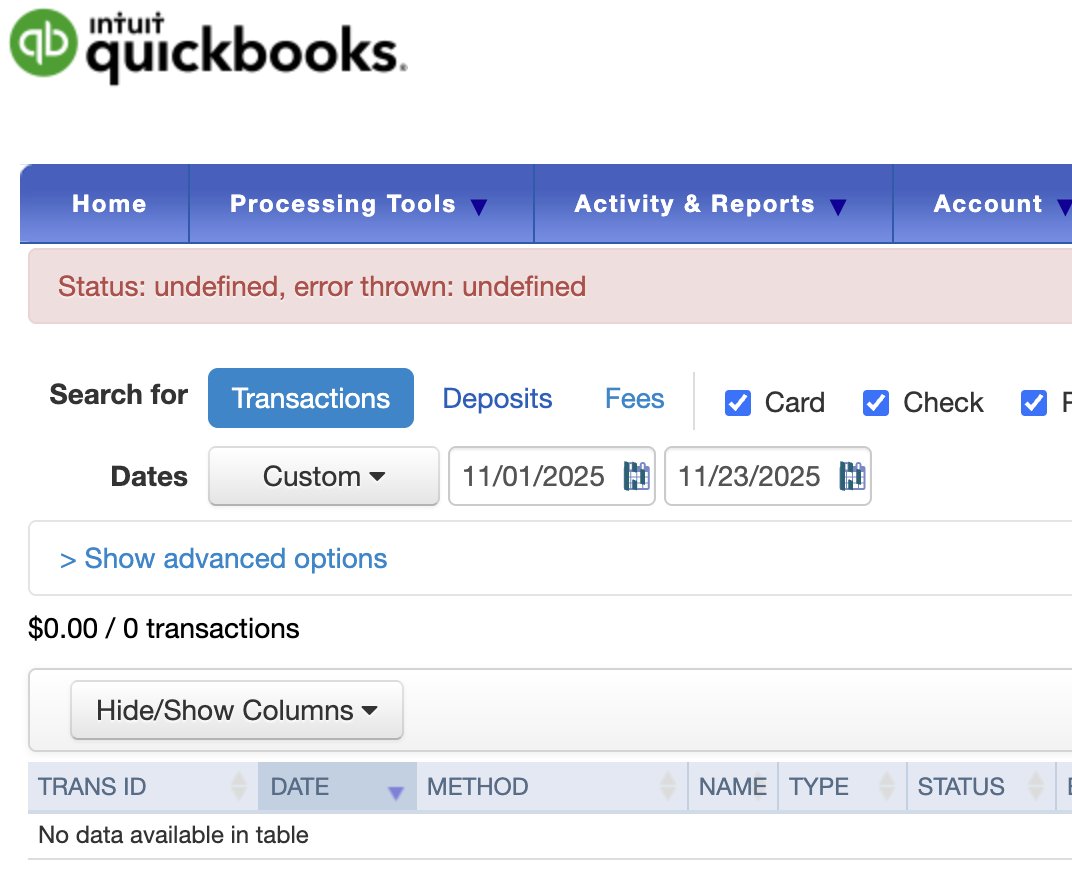Click the start date field 11/01/2025
This screenshot has width=1072, height=870.
(552, 476)
